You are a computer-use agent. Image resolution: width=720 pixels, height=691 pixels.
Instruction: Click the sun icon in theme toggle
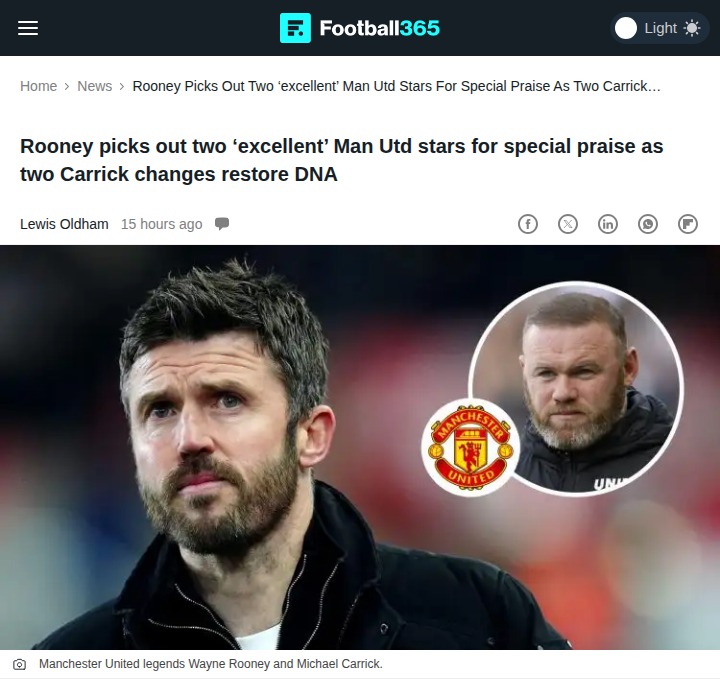[x=692, y=28]
